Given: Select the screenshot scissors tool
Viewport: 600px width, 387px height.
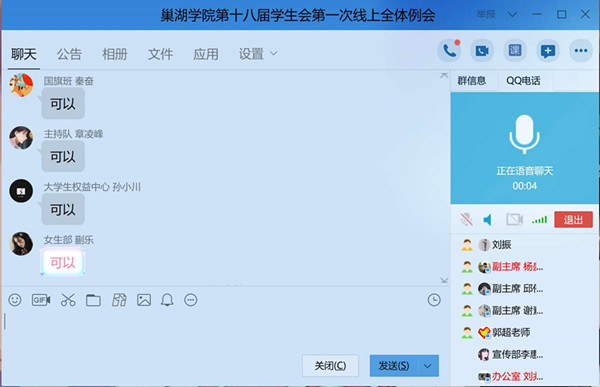Looking at the screenshot, I should coord(68,300).
